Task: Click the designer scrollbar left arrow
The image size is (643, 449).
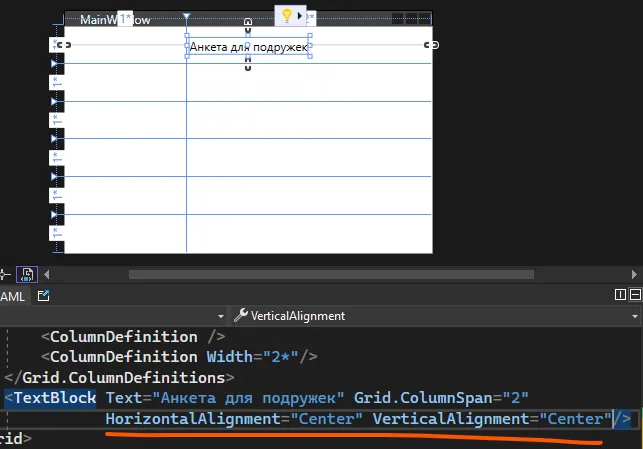Action: click(x=47, y=274)
